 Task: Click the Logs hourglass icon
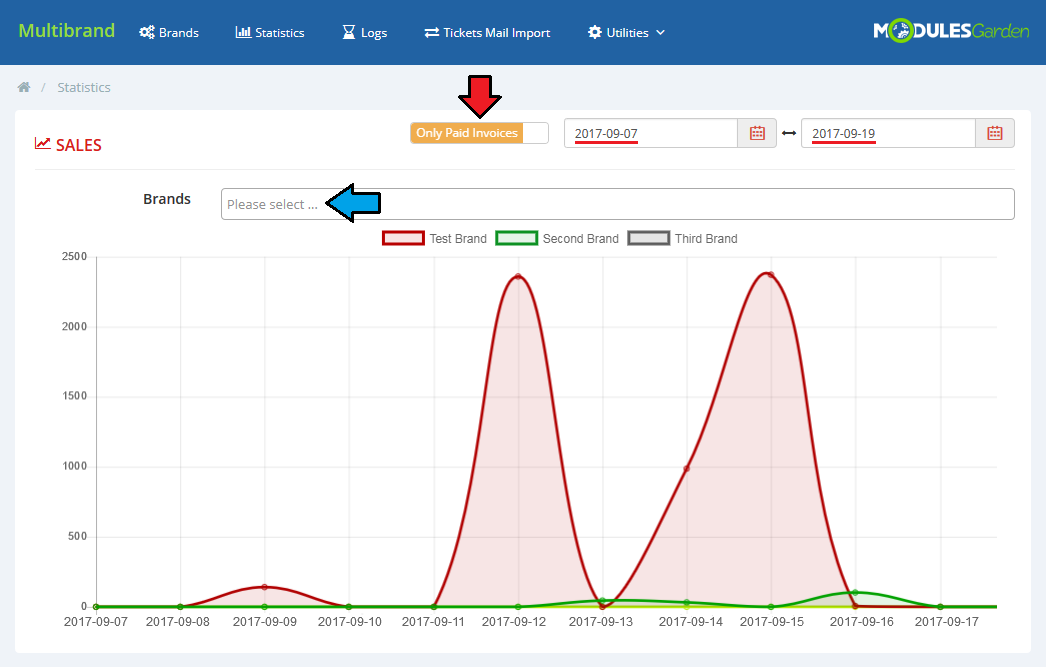[x=349, y=32]
